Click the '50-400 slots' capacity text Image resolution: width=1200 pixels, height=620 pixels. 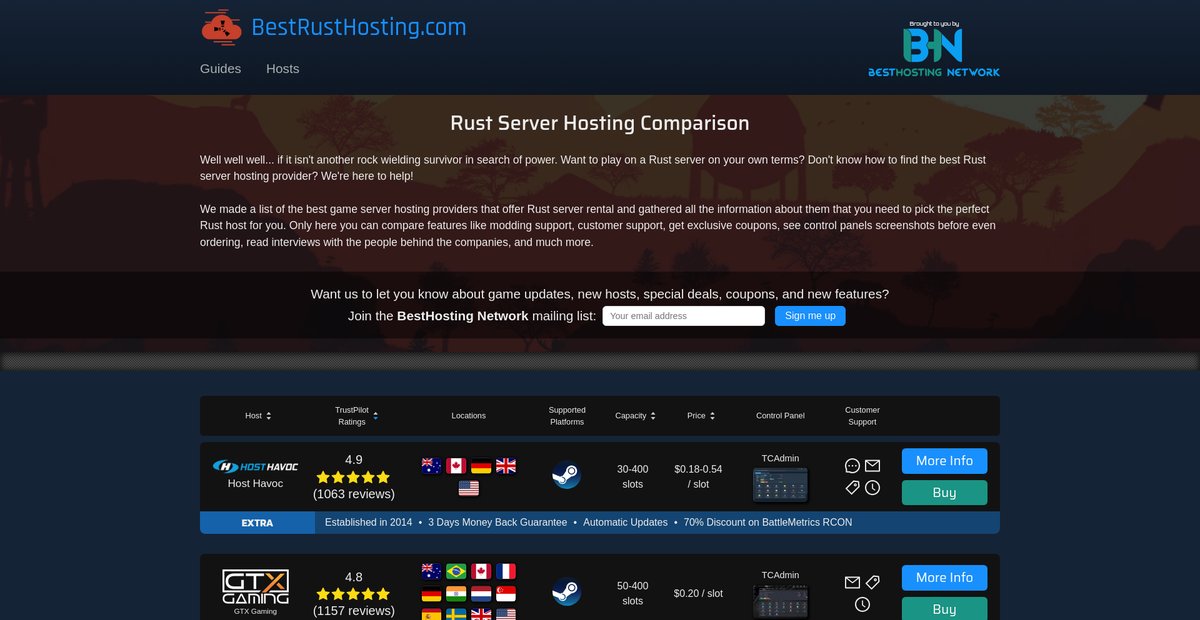632,593
